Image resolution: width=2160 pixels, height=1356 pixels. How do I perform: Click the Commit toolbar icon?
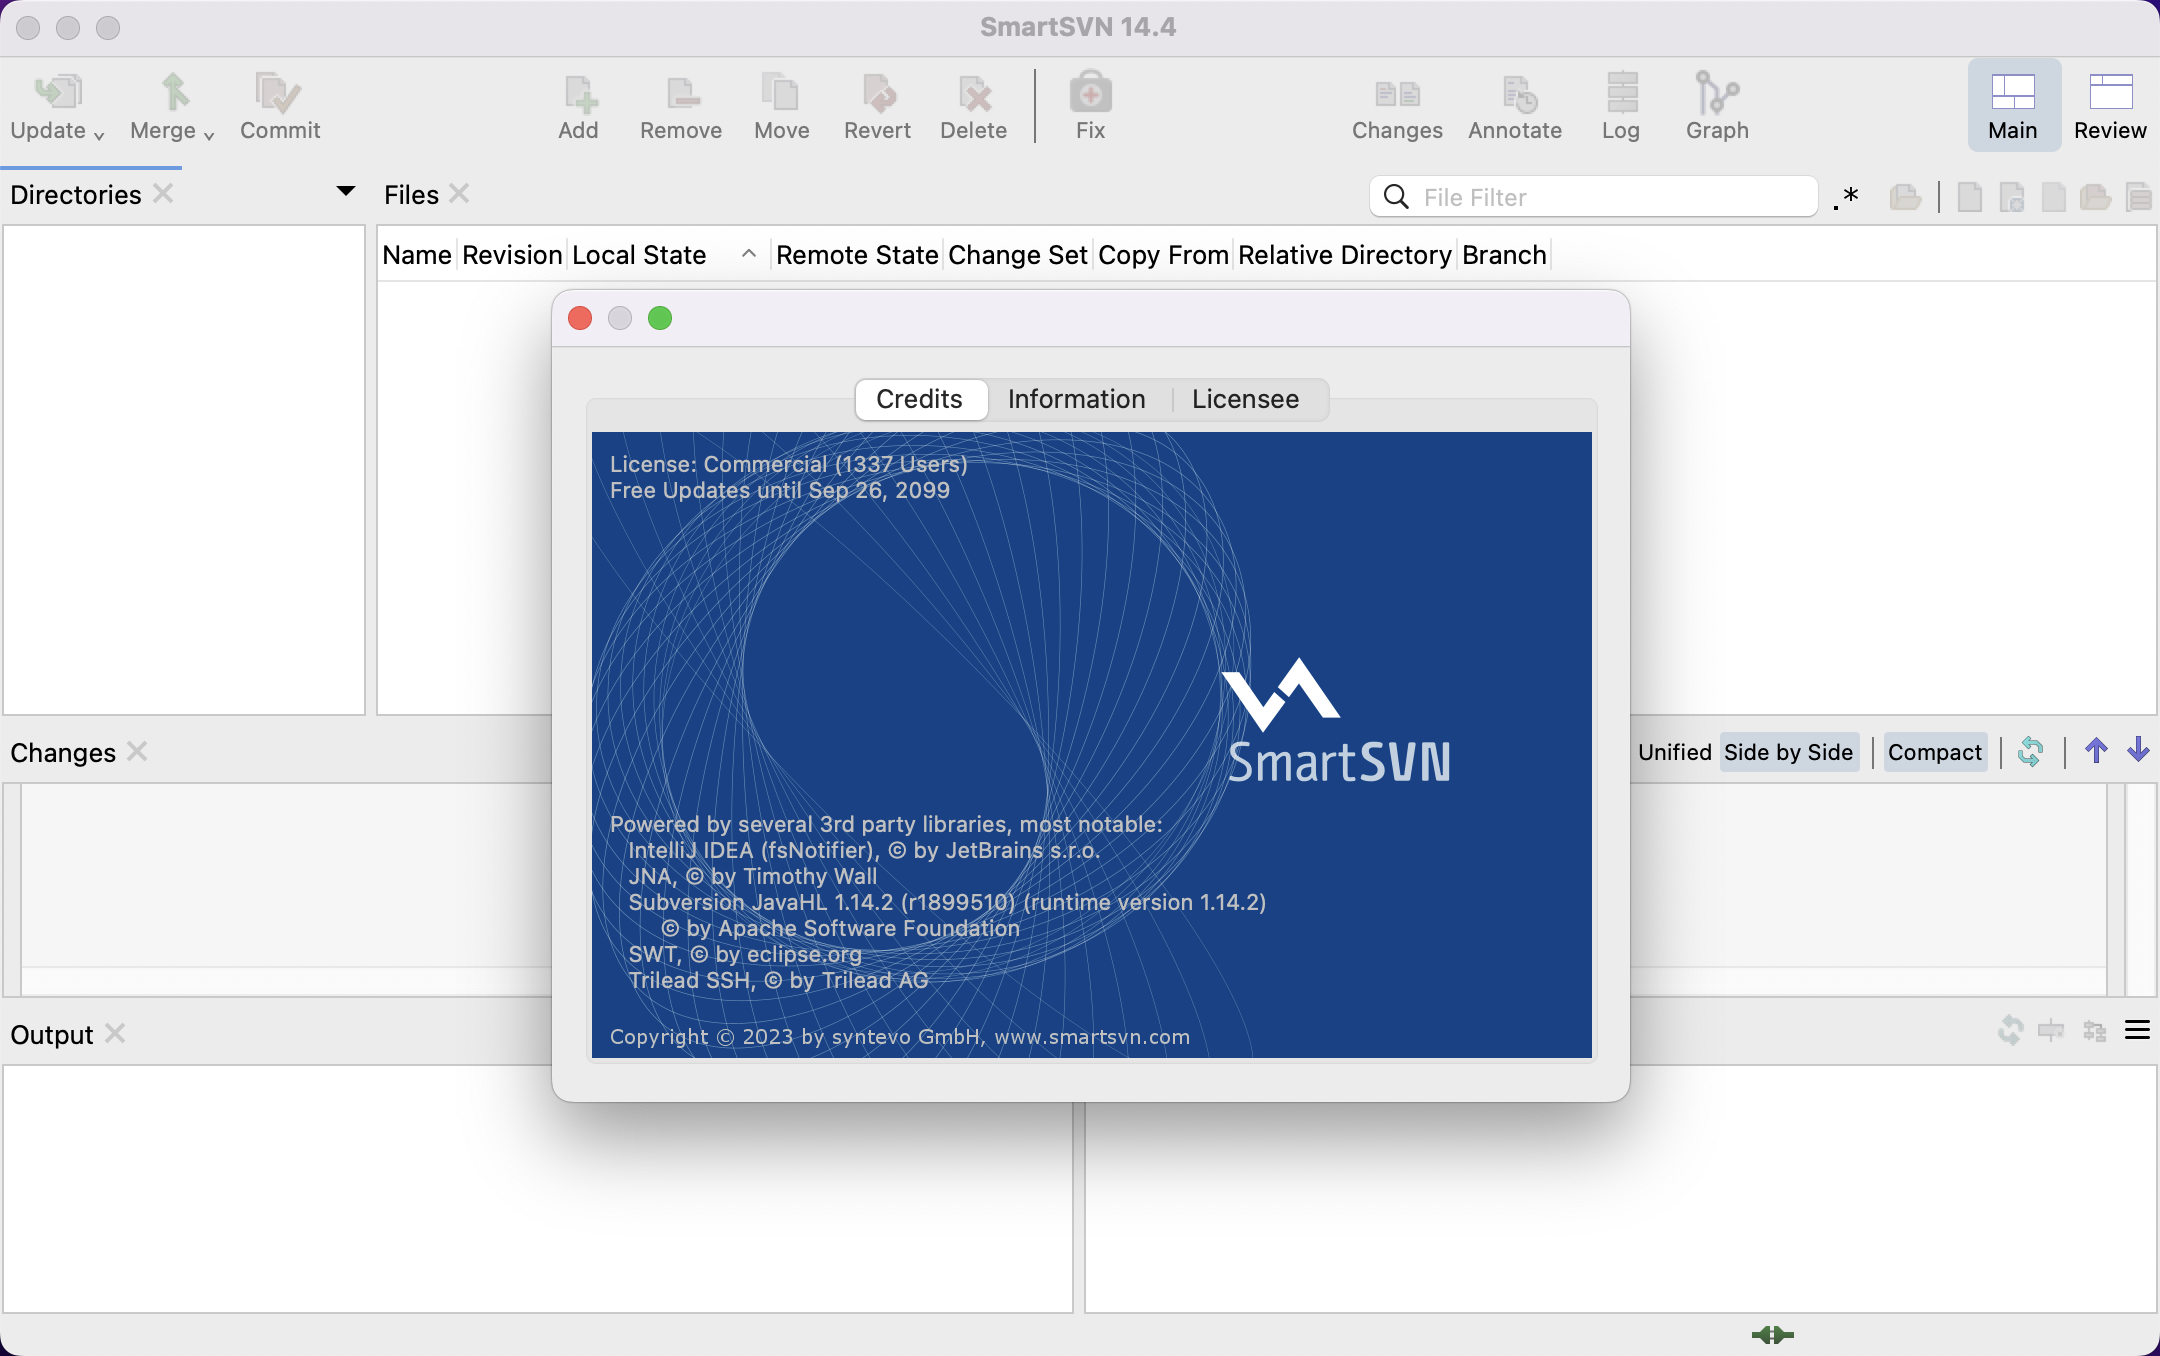[278, 93]
